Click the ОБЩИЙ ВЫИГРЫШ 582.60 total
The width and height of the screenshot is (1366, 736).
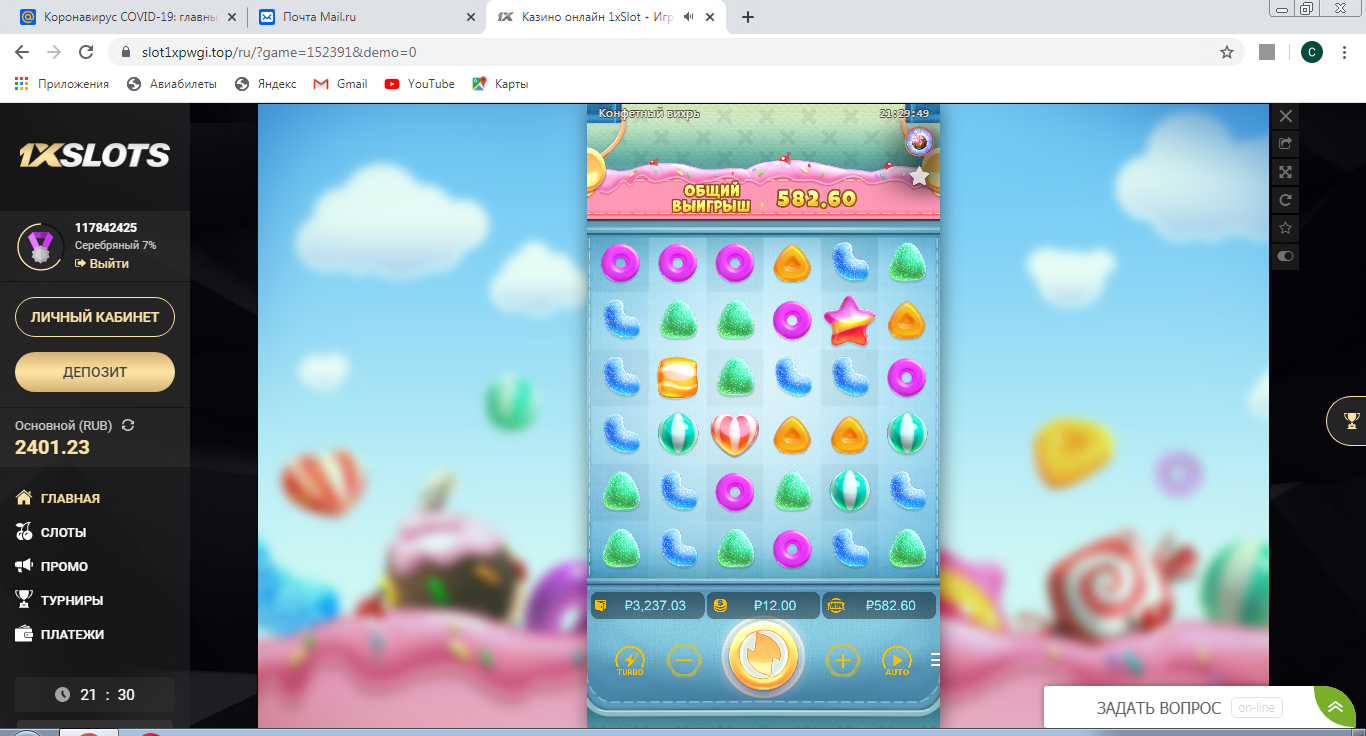764,197
